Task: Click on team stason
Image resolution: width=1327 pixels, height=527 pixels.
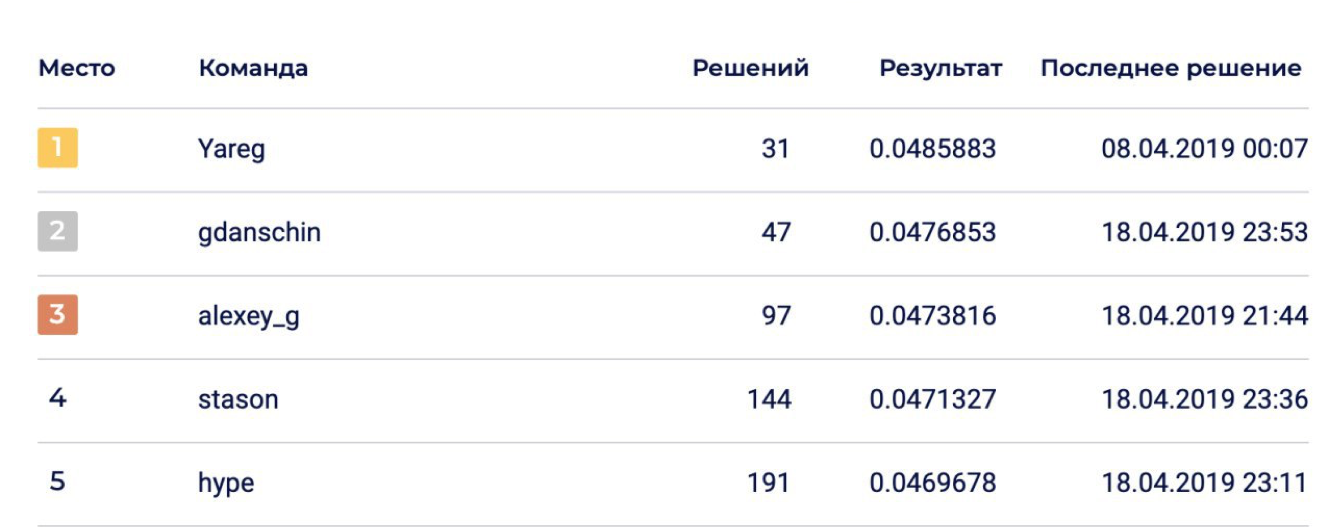Action: (x=238, y=400)
